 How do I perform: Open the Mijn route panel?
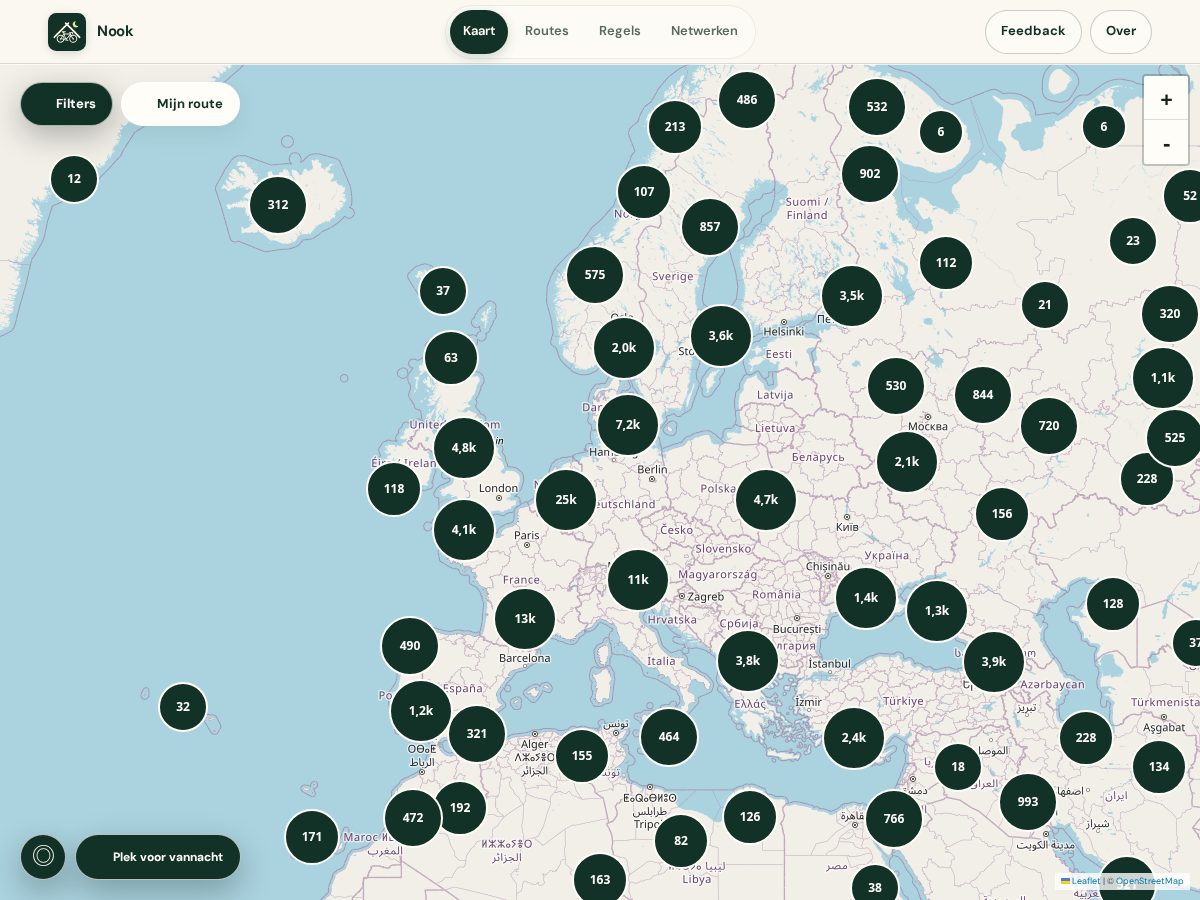tap(180, 104)
